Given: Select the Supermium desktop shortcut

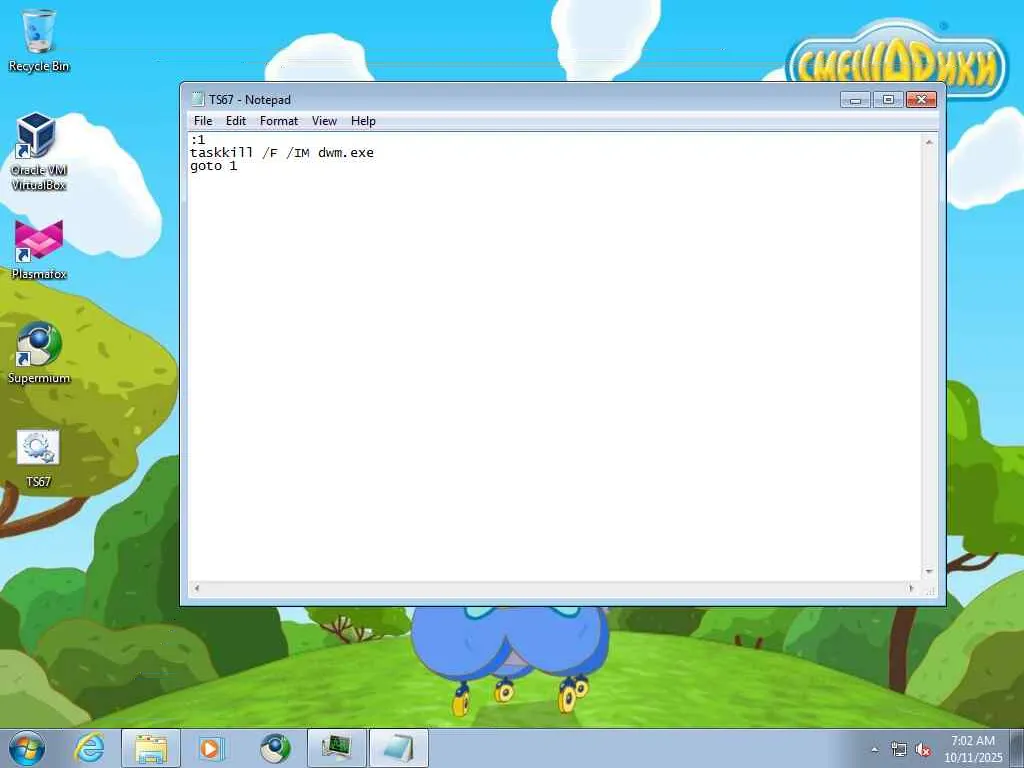Looking at the screenshot, I should (39, 353).
